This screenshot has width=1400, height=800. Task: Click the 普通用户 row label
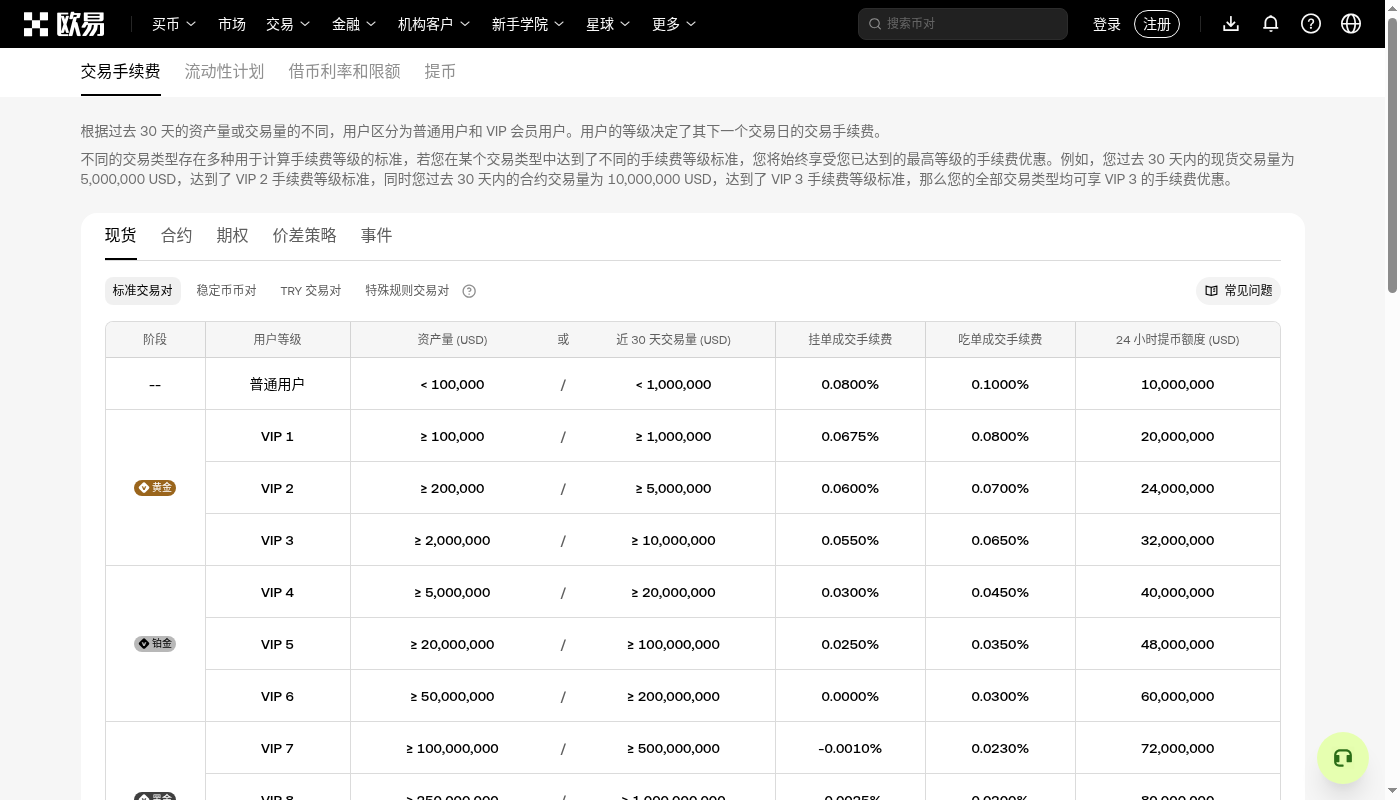(x=277, y=385)
